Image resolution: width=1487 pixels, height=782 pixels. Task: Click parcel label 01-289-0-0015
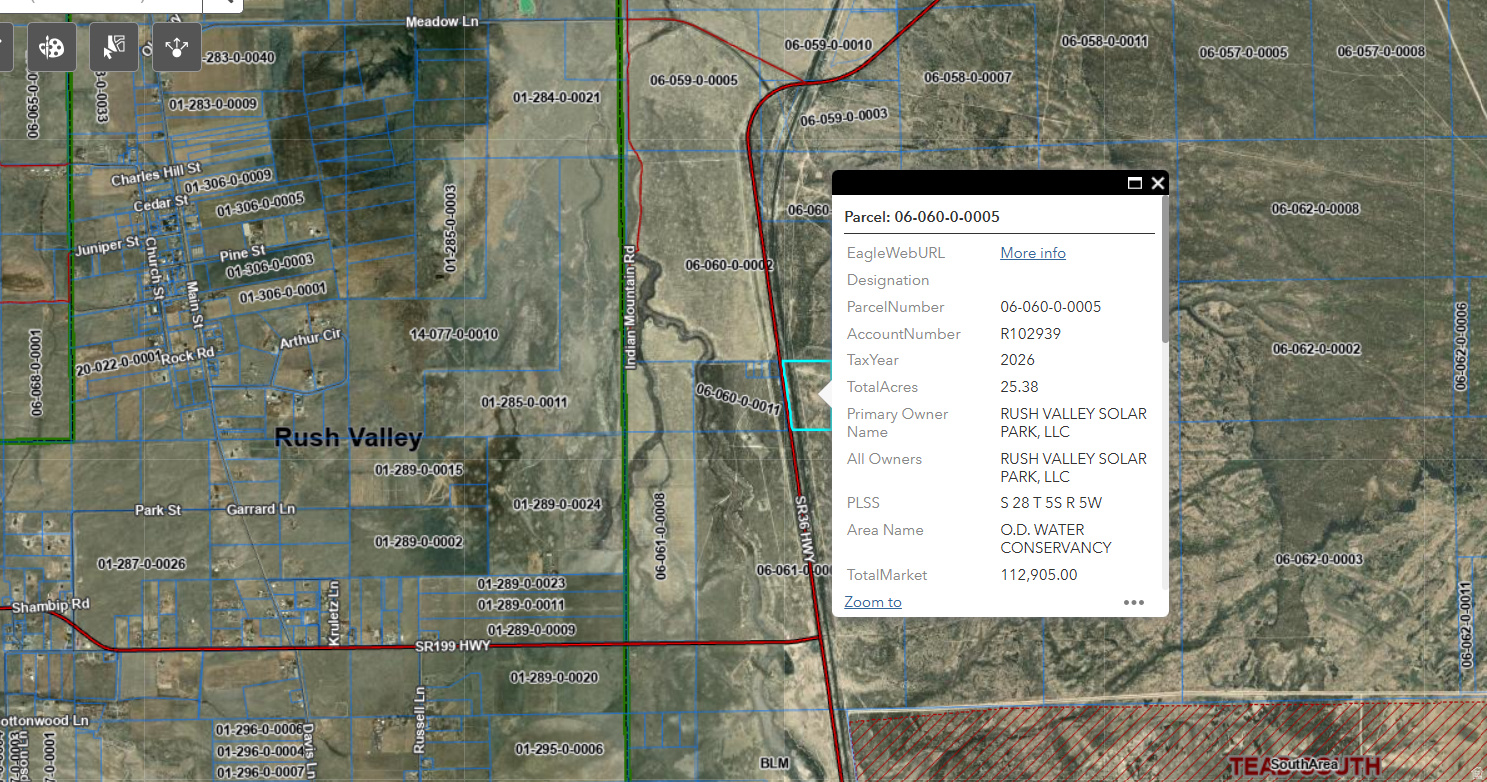419,470
